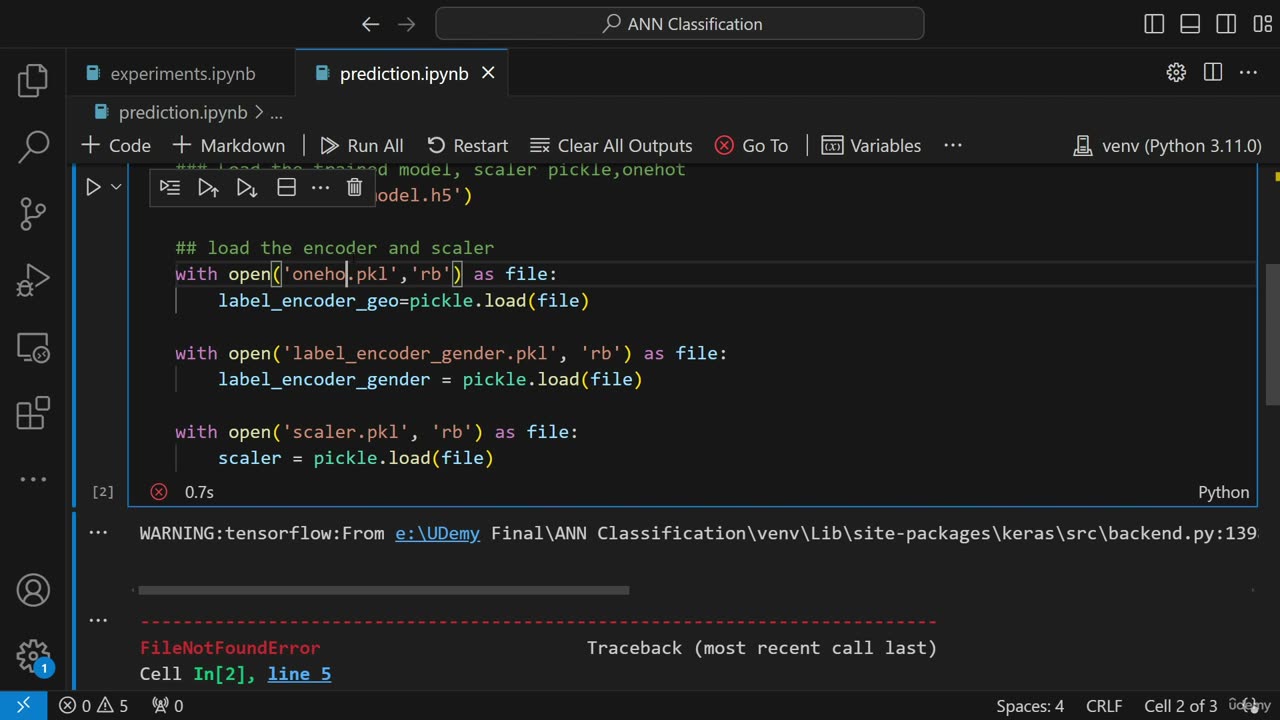Click the cell execution time 0.7s
Screen dimensions: 1280x720
[x=199, y=492]
